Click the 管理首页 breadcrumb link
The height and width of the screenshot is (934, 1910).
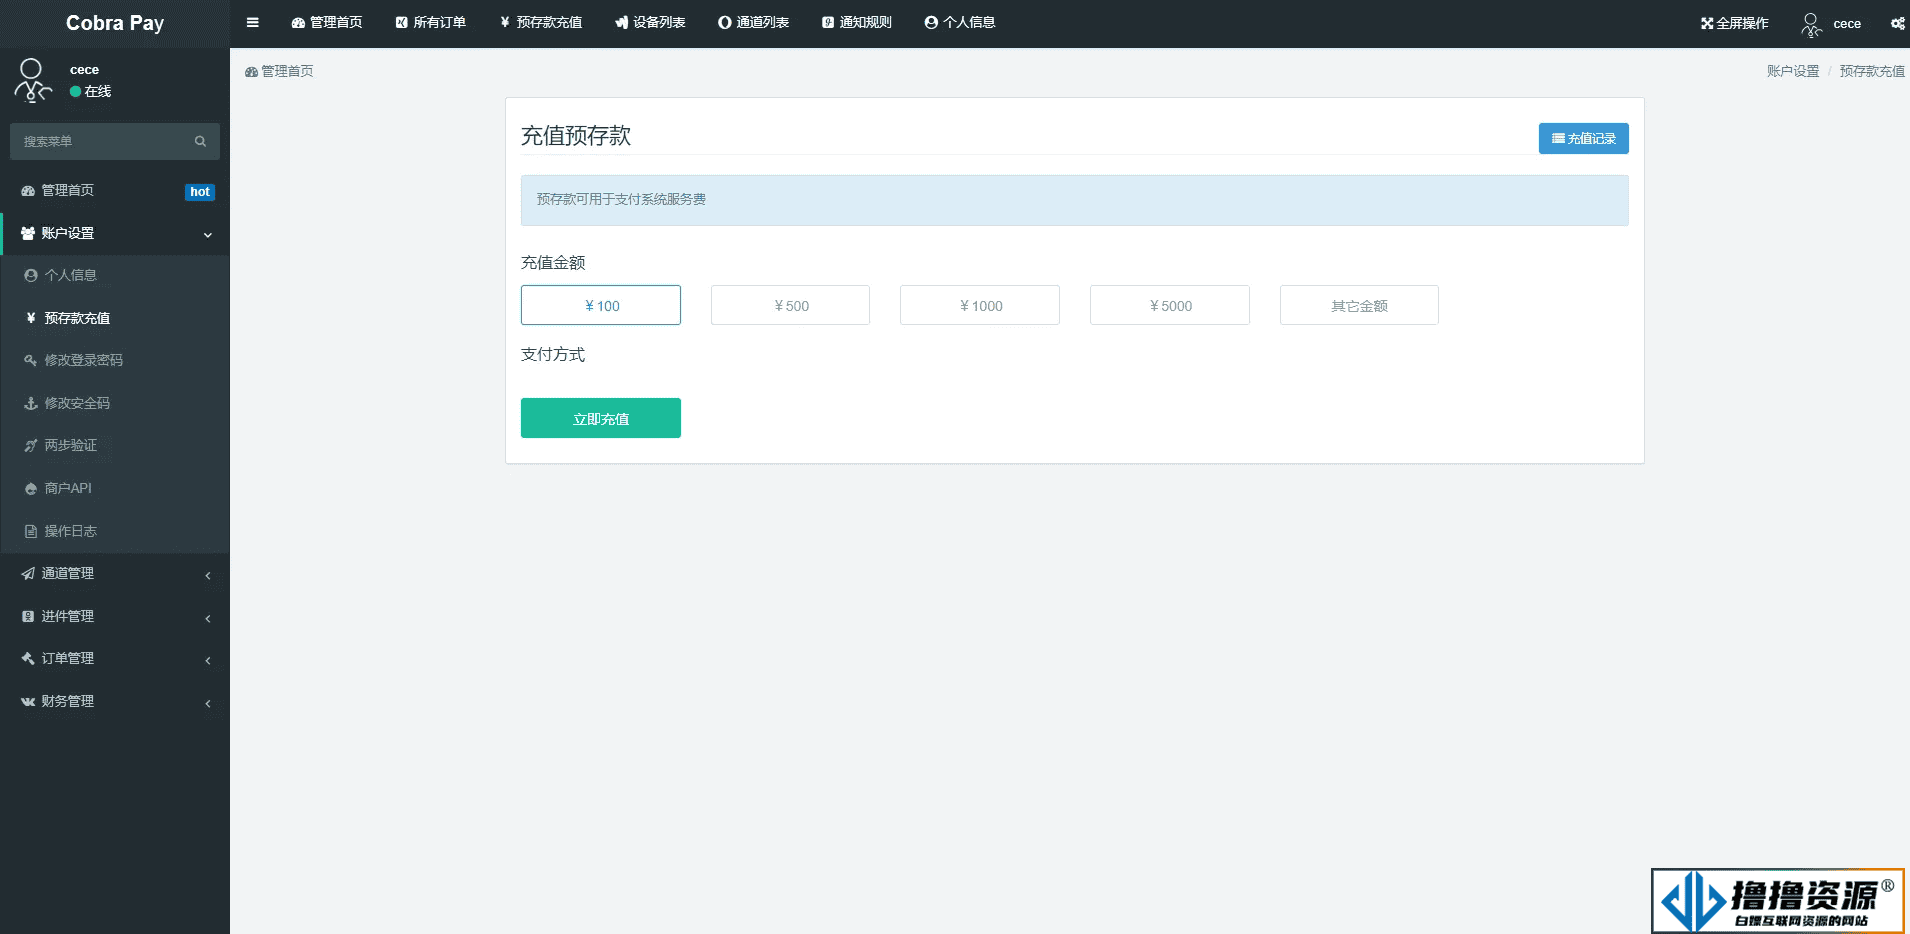tap(280, 72)
